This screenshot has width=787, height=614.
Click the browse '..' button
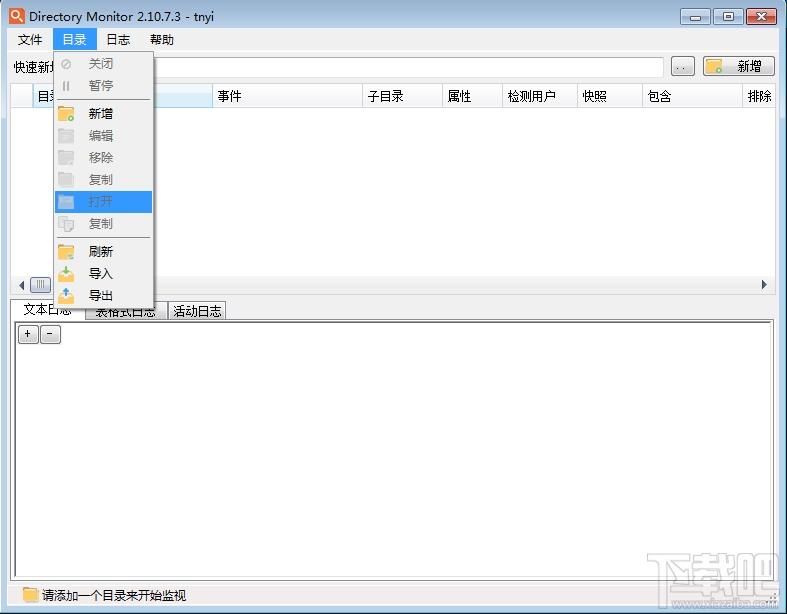(683, 66)
